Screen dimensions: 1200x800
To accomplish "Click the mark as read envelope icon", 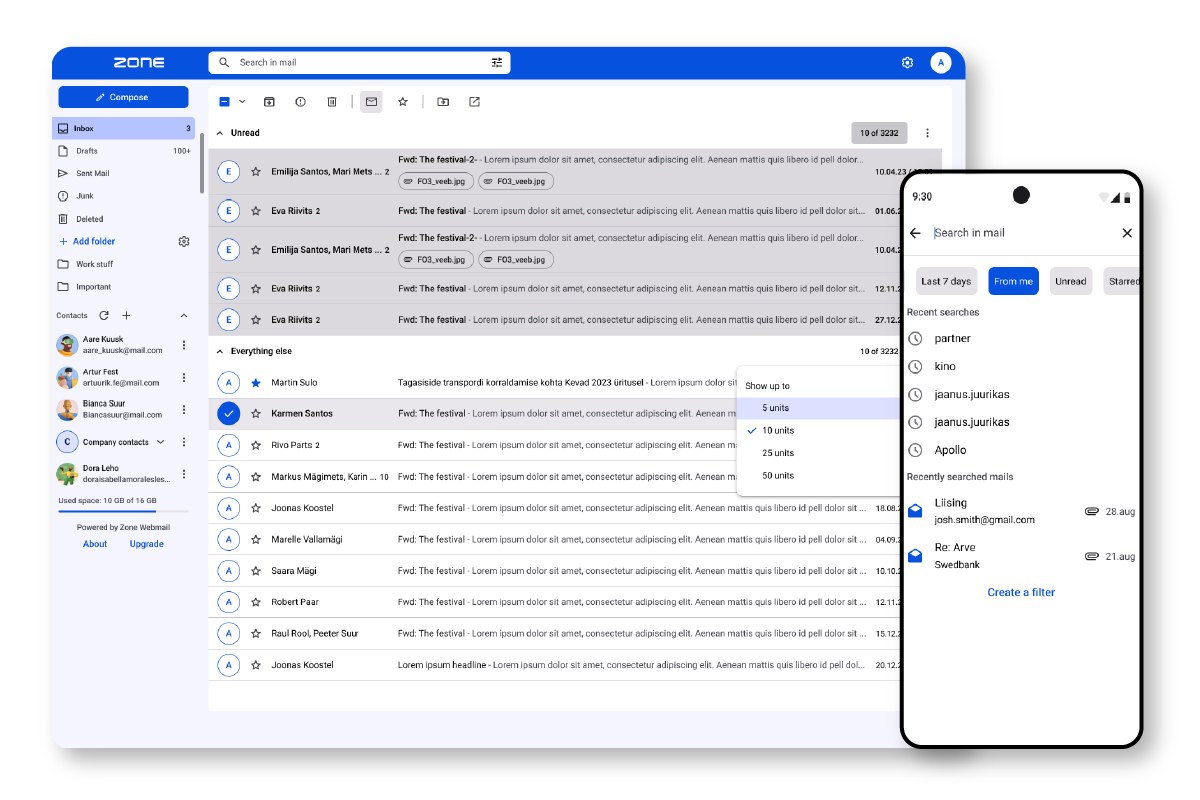I will tap(371, 102).
